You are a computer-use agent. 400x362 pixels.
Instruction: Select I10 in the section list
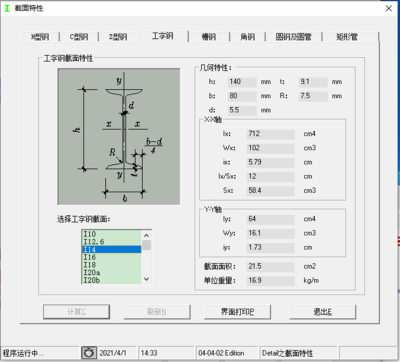112,234
